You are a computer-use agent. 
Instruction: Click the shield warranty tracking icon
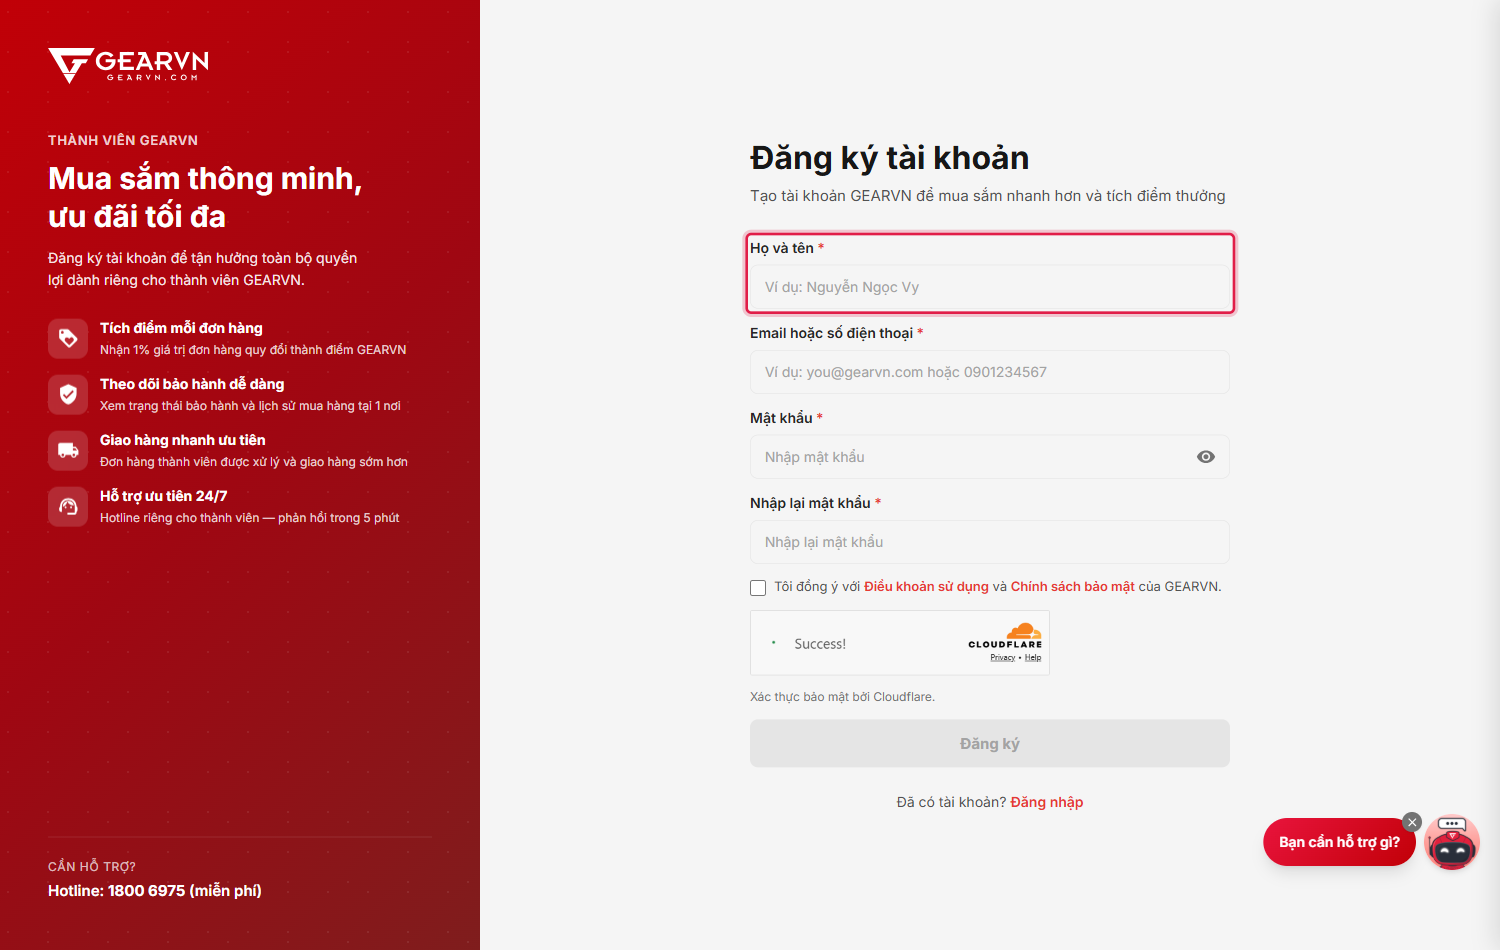[x=68, y=394]
